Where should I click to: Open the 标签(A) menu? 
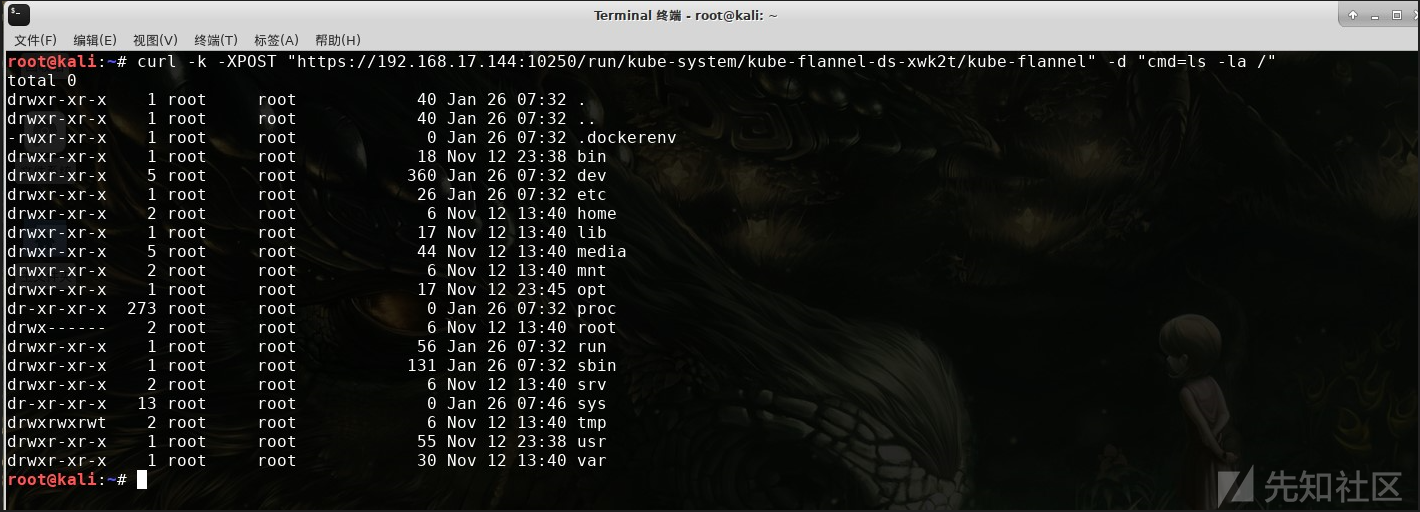276,40
